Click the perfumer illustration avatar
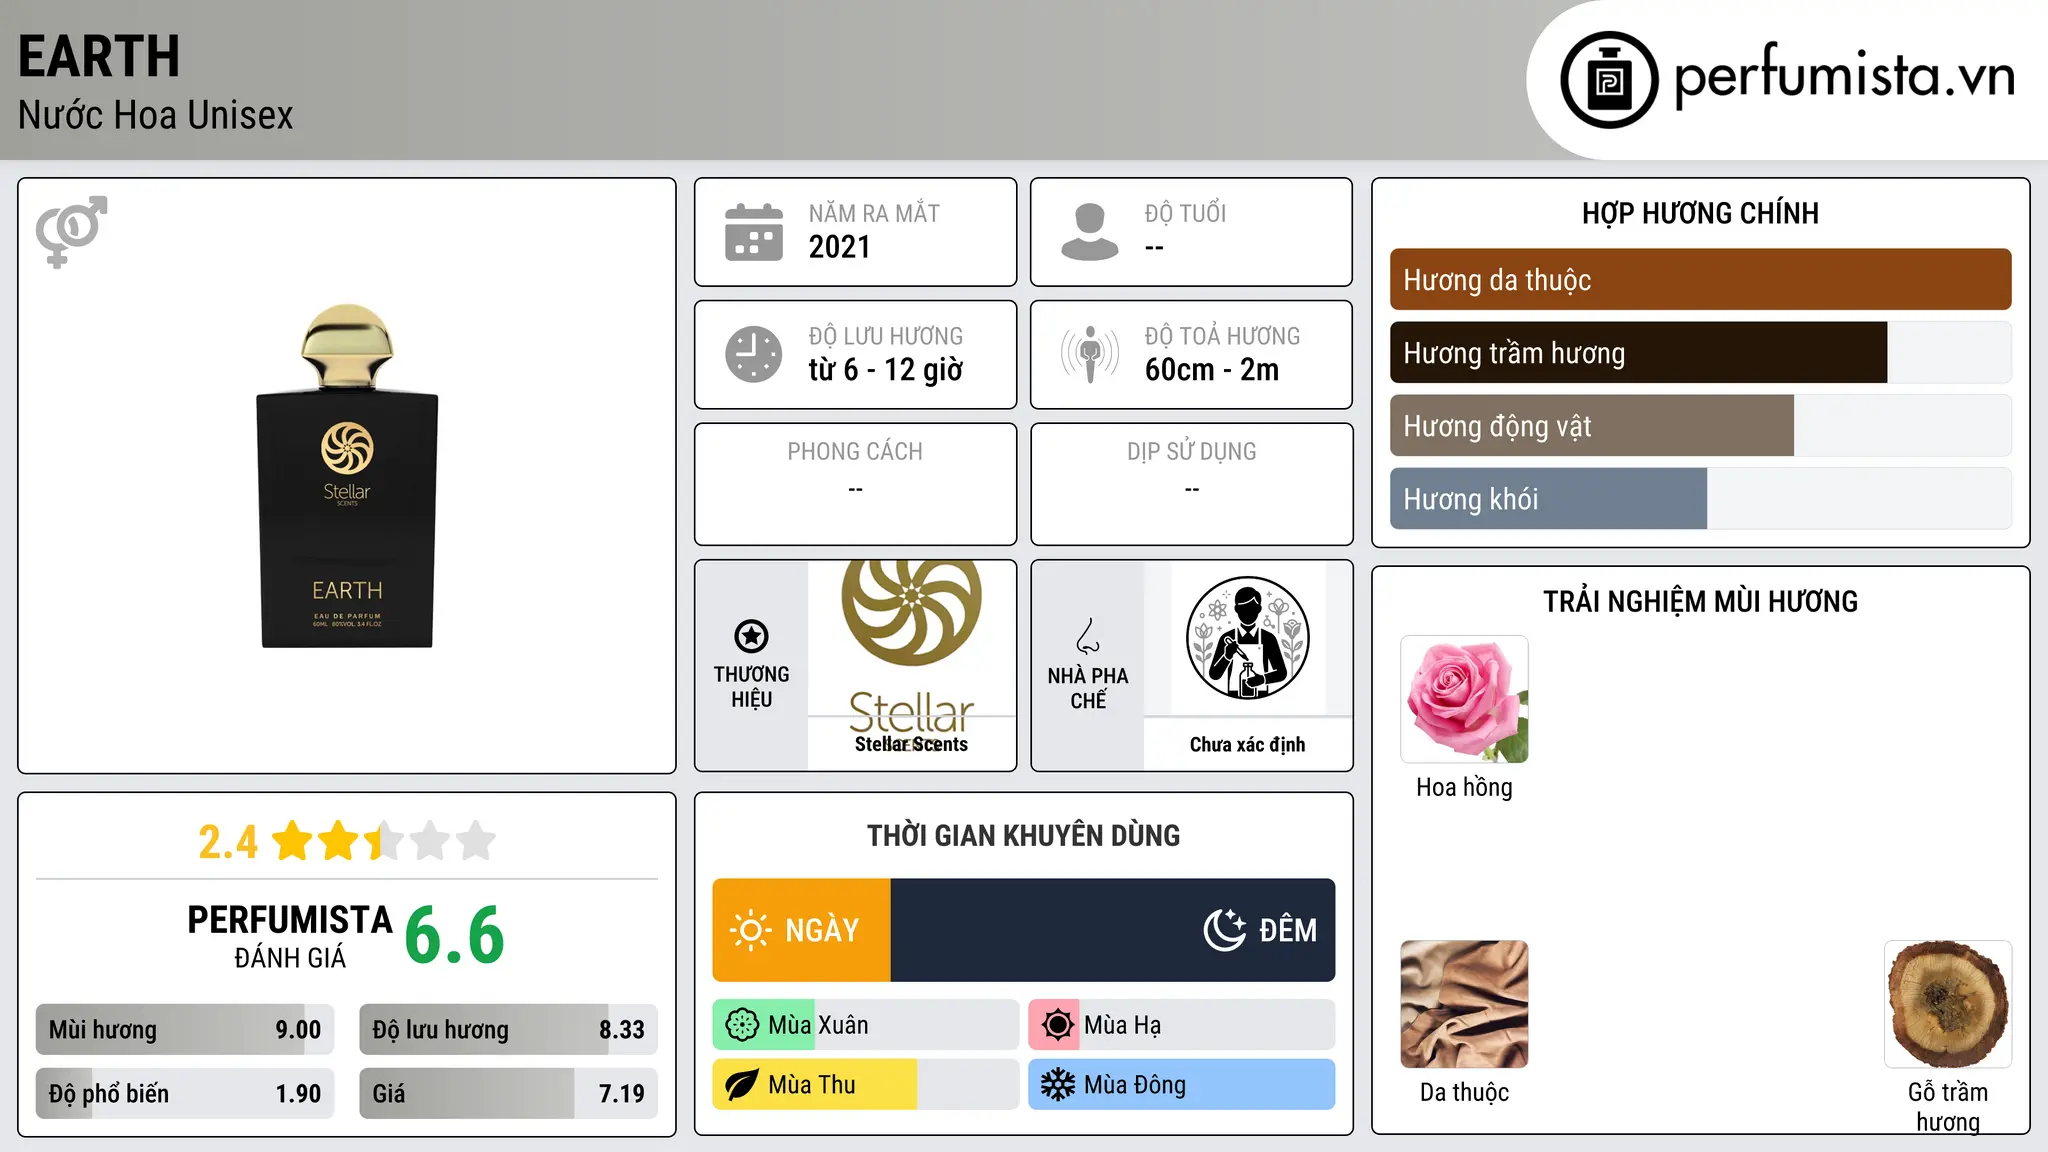The width and height of the screenshot is (2048, 1152). coord(1248,638)
